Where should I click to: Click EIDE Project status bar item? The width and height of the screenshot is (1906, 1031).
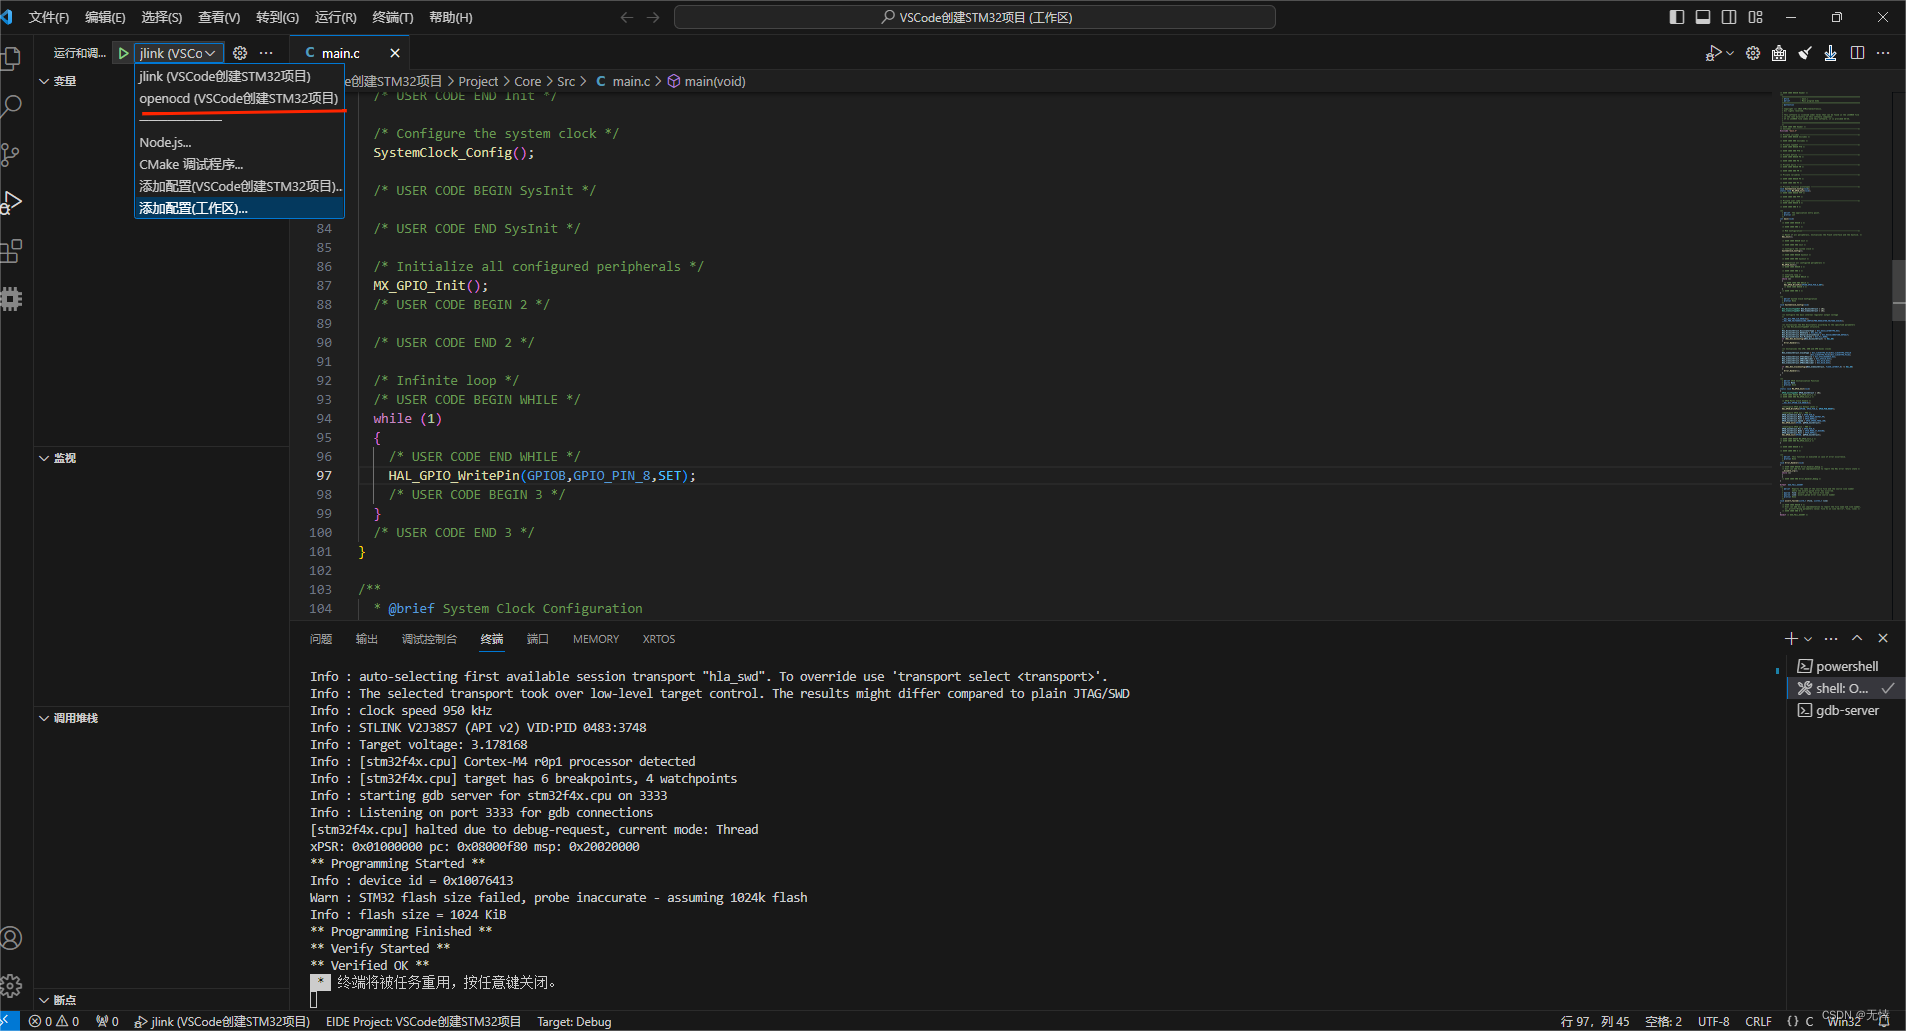point(423,1021)
